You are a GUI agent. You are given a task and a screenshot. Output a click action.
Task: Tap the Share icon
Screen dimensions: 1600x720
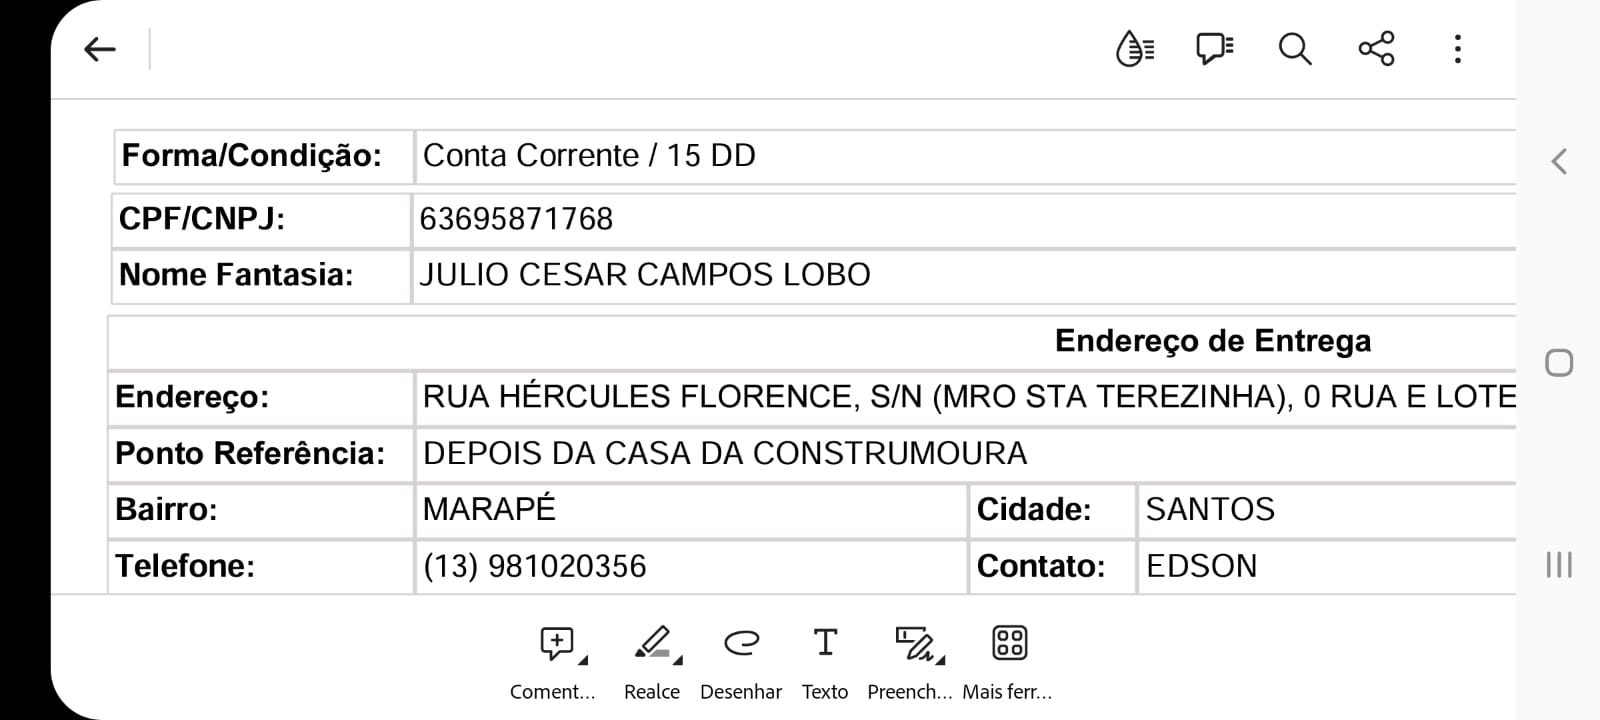[x=1376, y=48]
